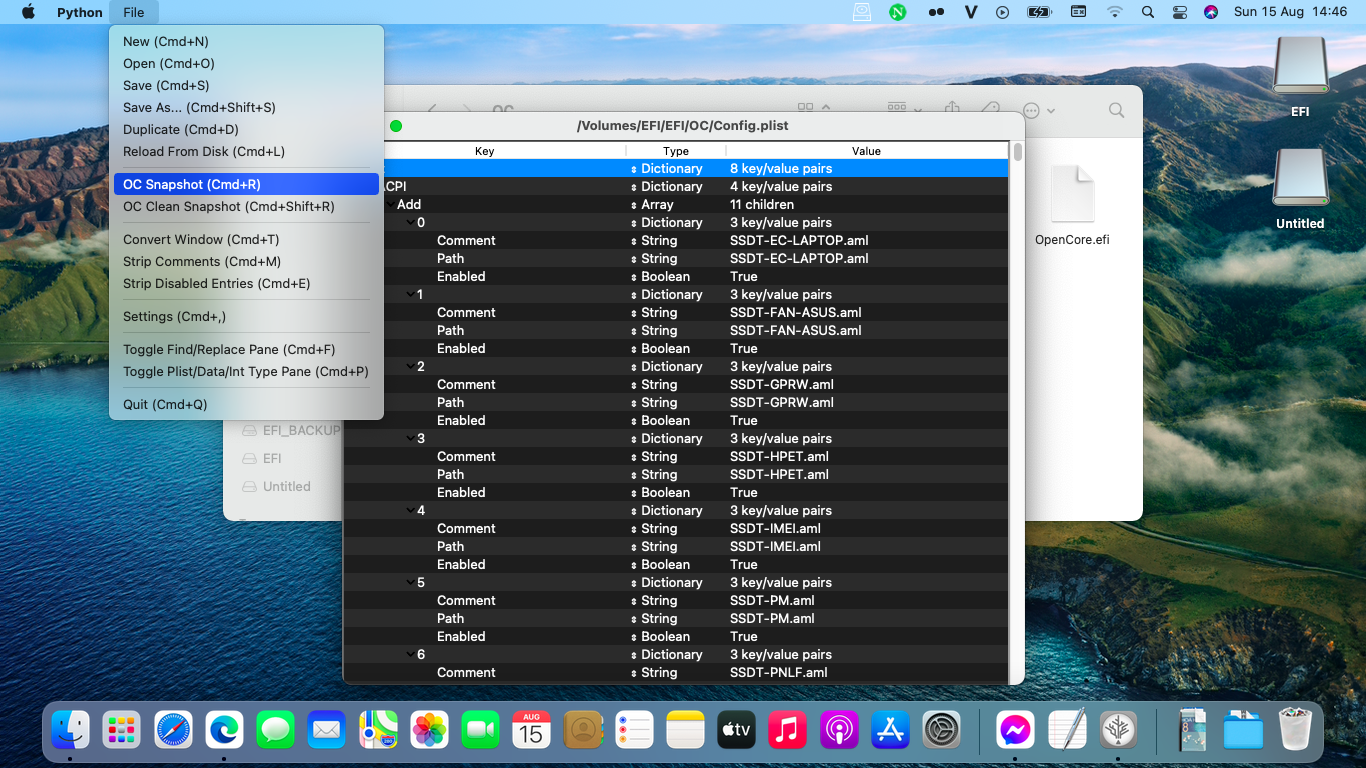The image size is (1366, 768).
Task: Open Messenger app in dock
Action: click(x=1016, y=730)
